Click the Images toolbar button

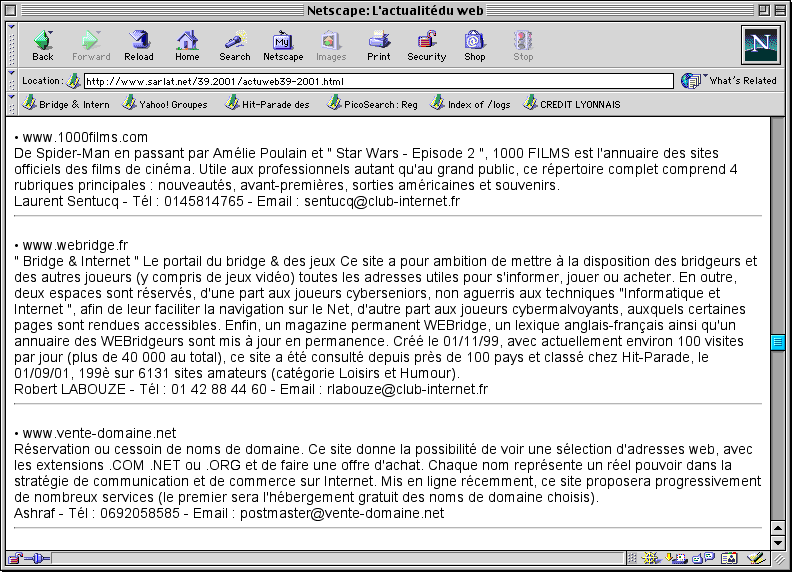[x=331, y=45]
